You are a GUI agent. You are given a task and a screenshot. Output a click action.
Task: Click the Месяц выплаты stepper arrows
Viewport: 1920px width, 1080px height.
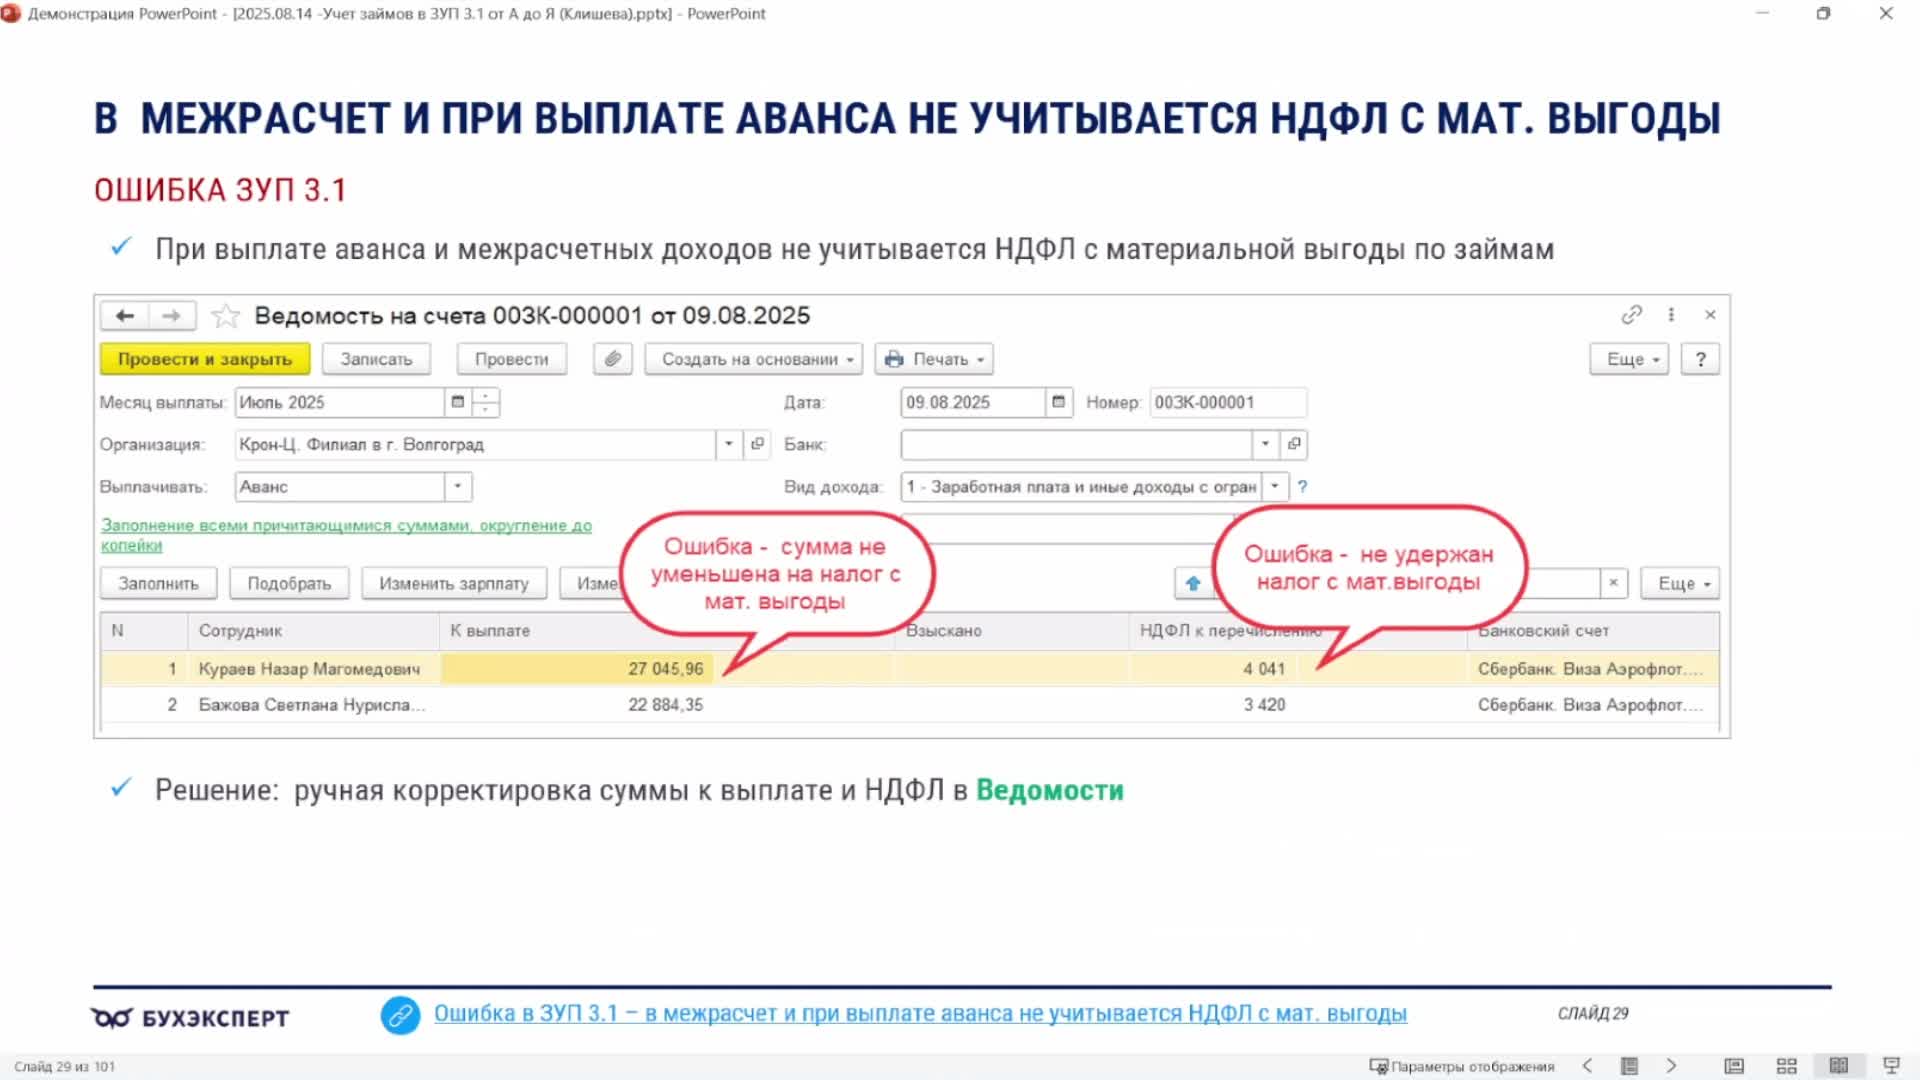coord(485,402)
